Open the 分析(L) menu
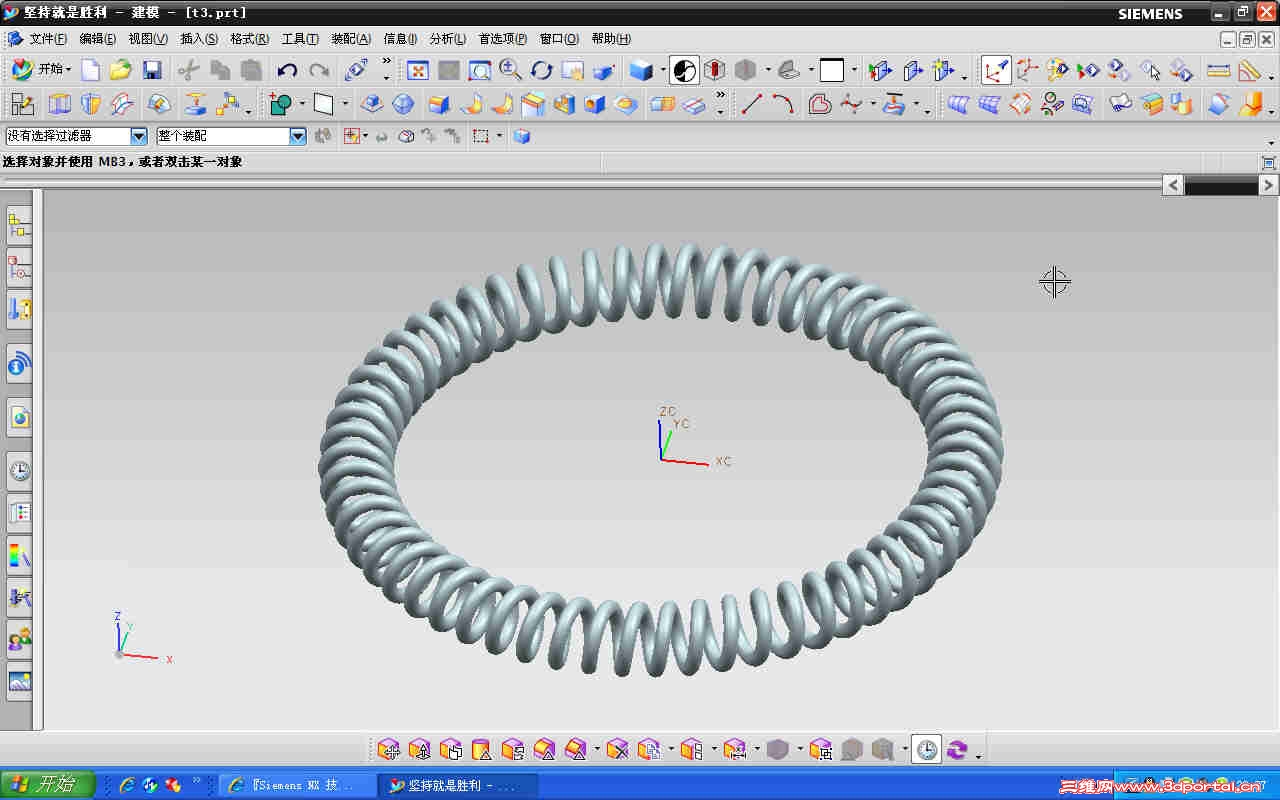 [x=448, y=39]
